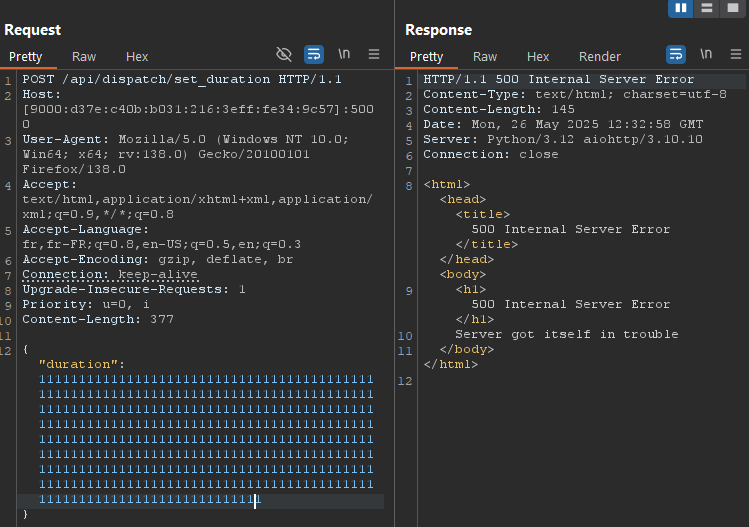This screenshot has width=749, height=527.
Task: Click the "duration" JSON key
Action: point(78,364)
